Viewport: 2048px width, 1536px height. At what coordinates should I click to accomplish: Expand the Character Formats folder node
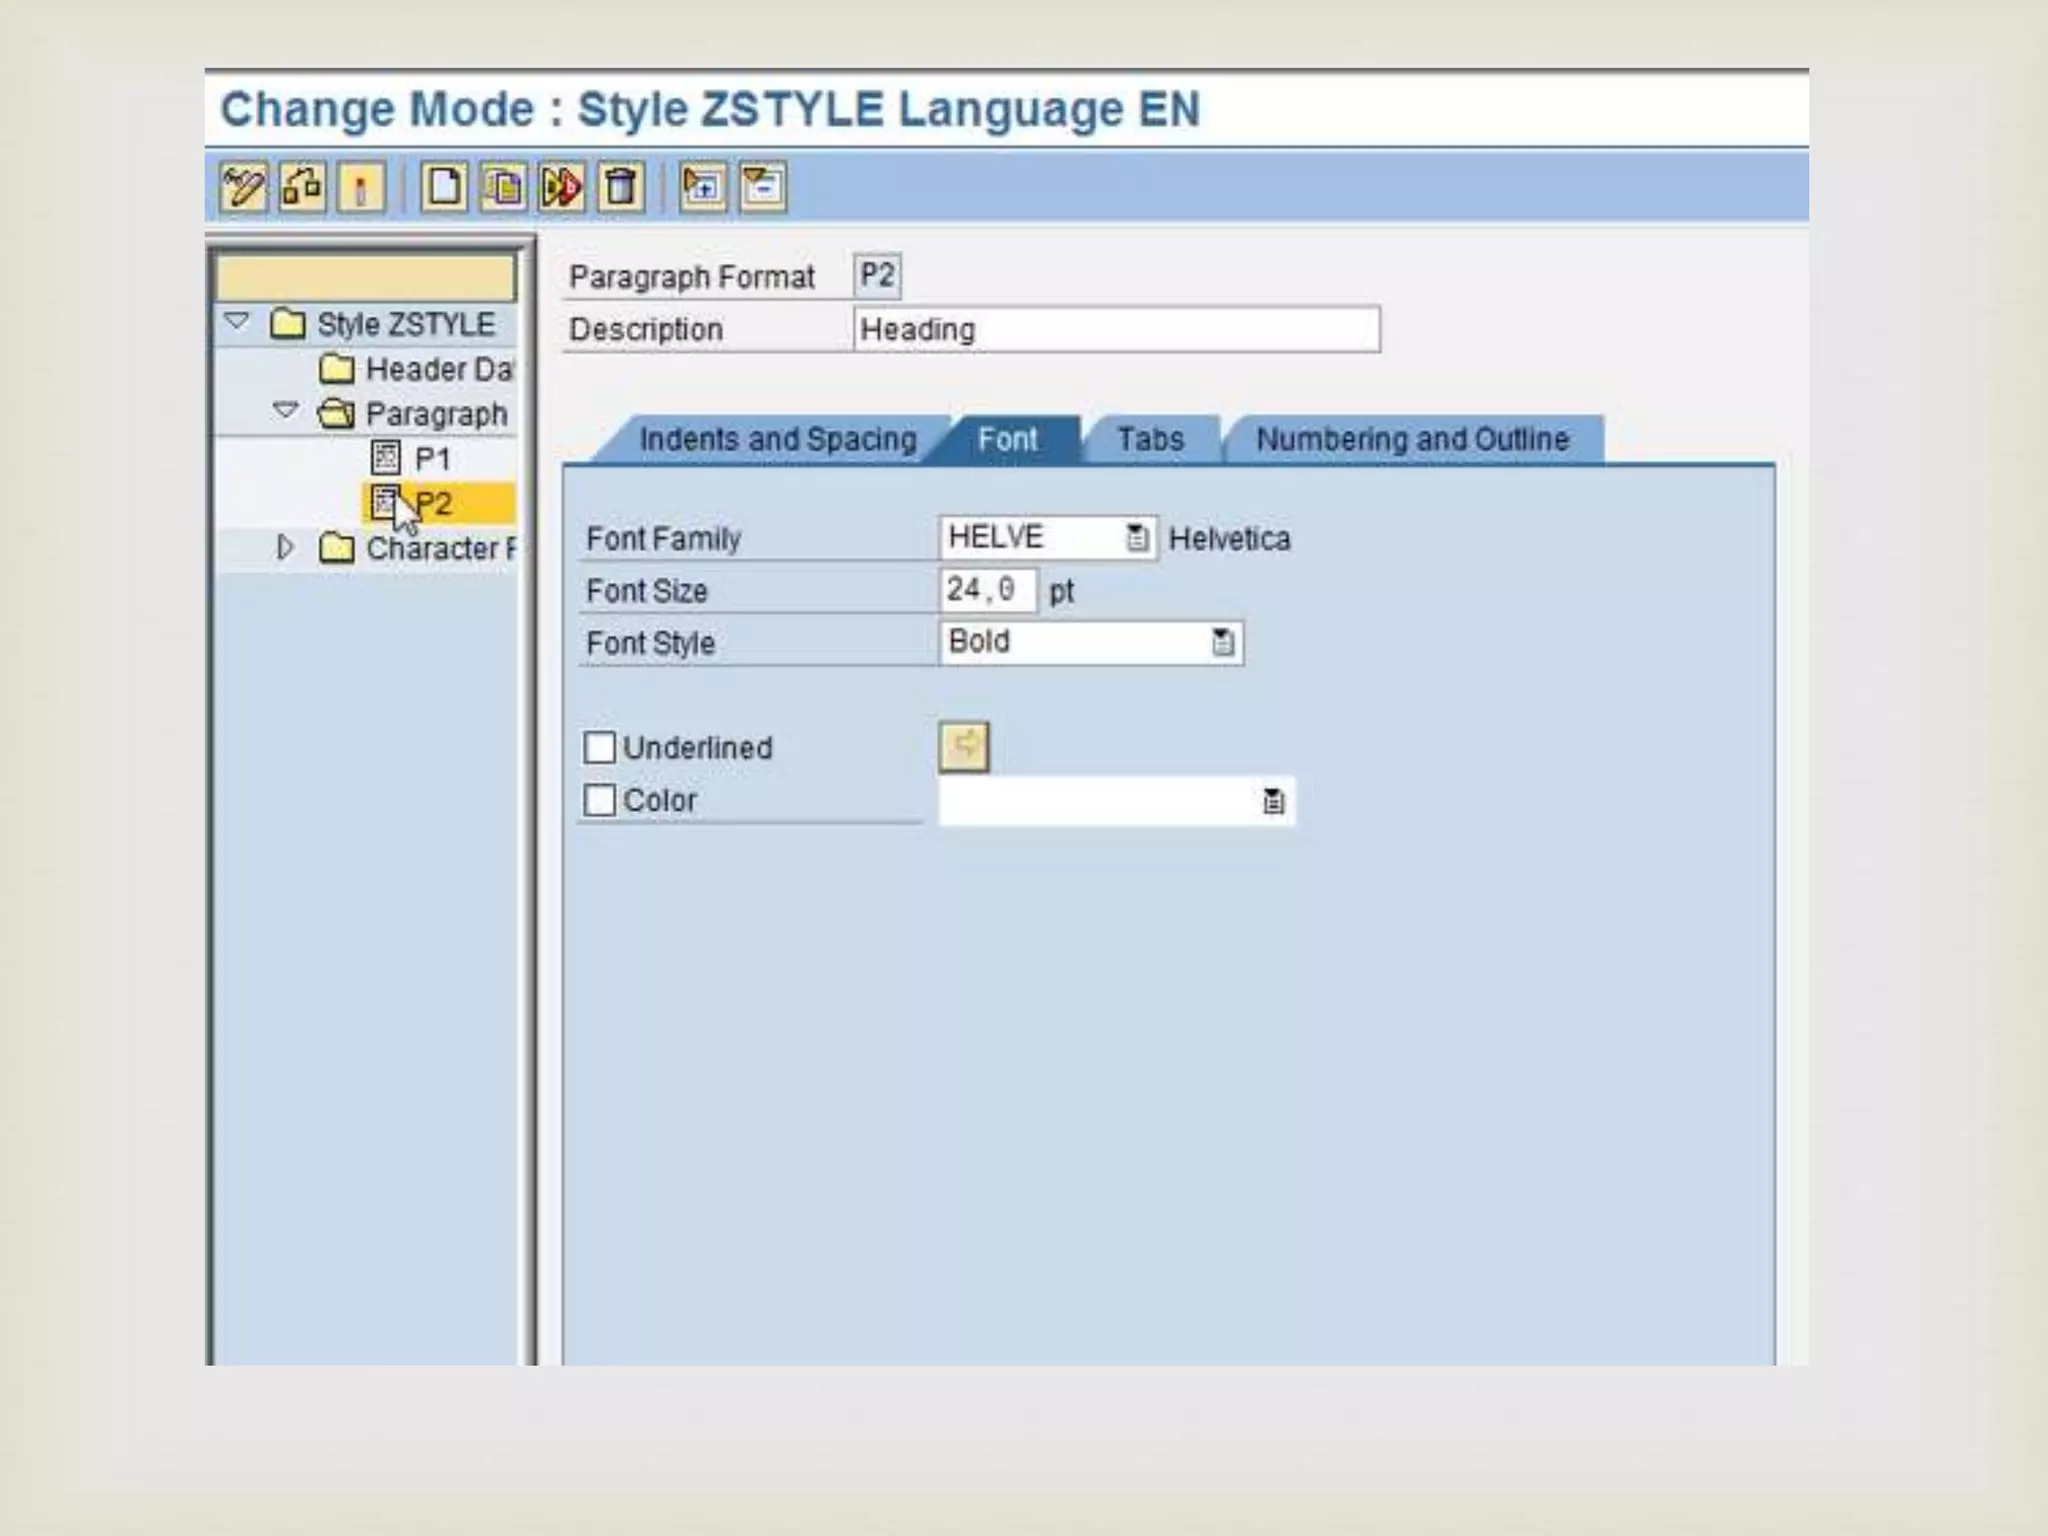285,547
